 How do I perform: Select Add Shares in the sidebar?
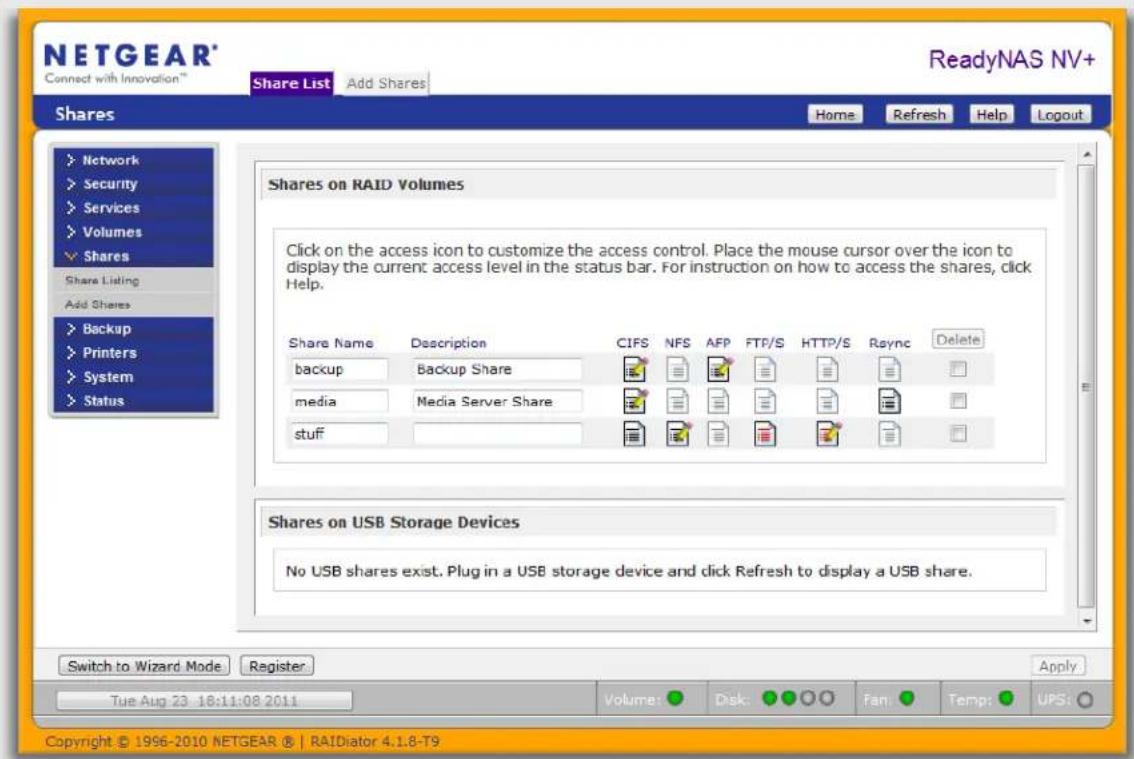(x=134, y=305)
